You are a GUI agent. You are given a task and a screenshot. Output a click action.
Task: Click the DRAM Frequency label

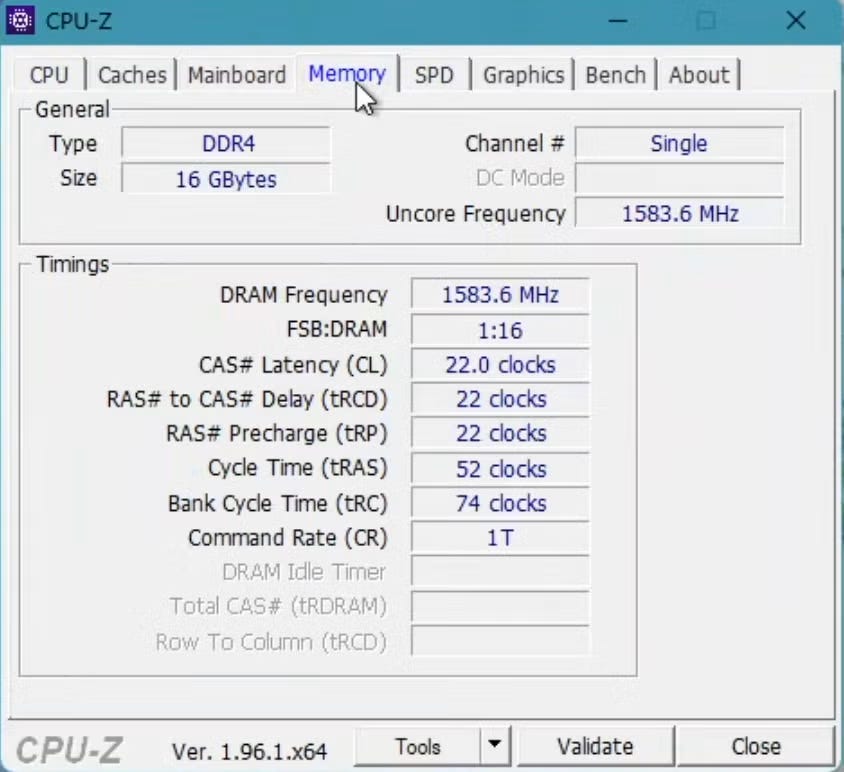click(x=304, y=294)
